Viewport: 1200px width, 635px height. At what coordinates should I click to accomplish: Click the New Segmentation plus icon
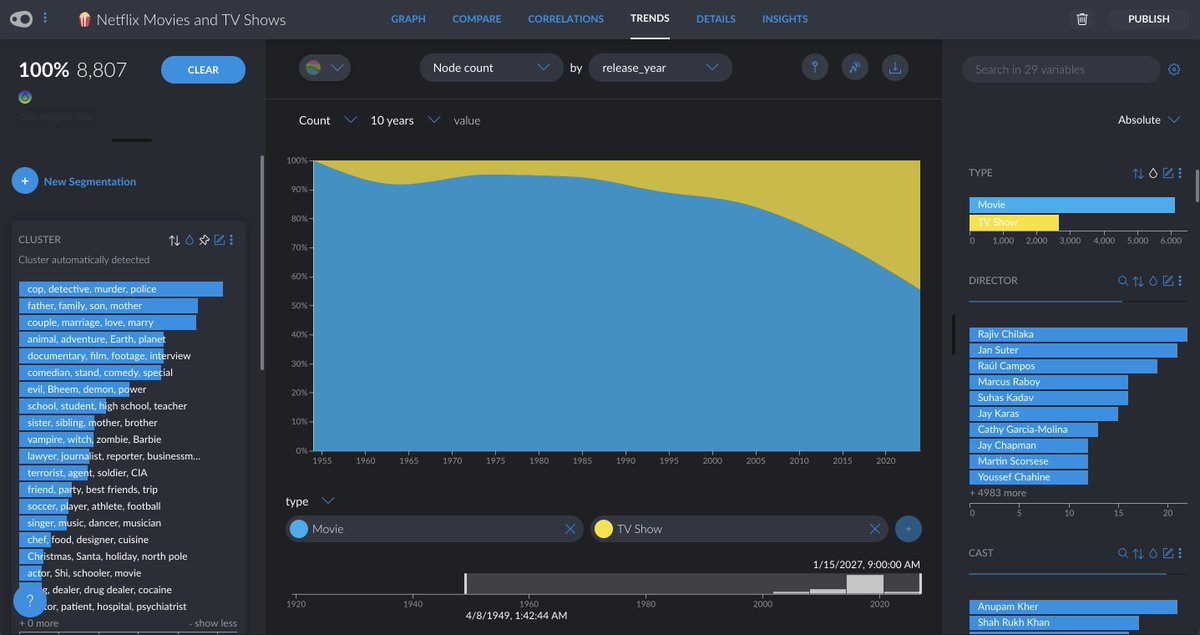[x=25, y=181]
